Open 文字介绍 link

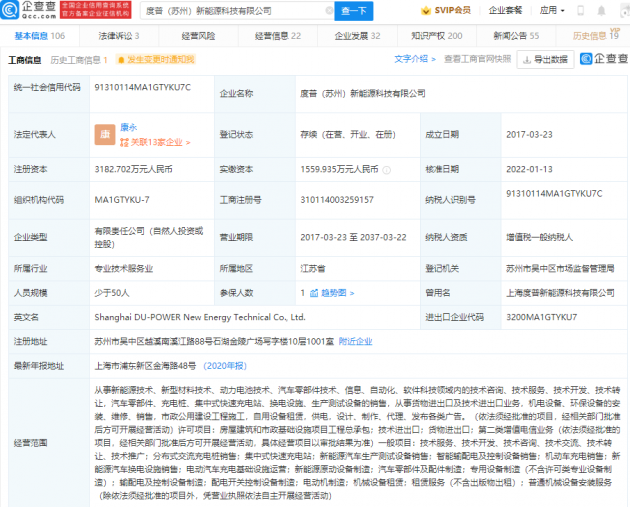pyautogui.click(x=415, y=59)
